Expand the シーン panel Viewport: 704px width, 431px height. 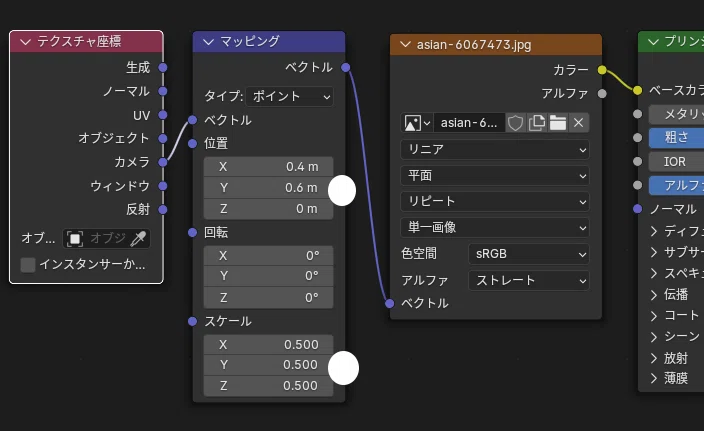pyautogui.click(x=654, y=337)
